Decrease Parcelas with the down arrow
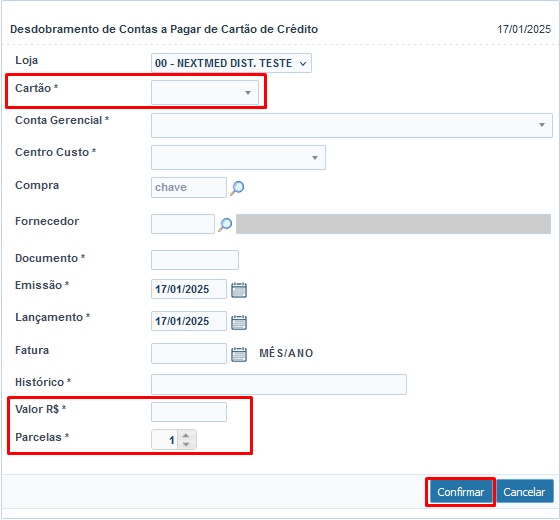Image resolution: width=560 pixels, height=520 pixels. (x=186, y=444)
